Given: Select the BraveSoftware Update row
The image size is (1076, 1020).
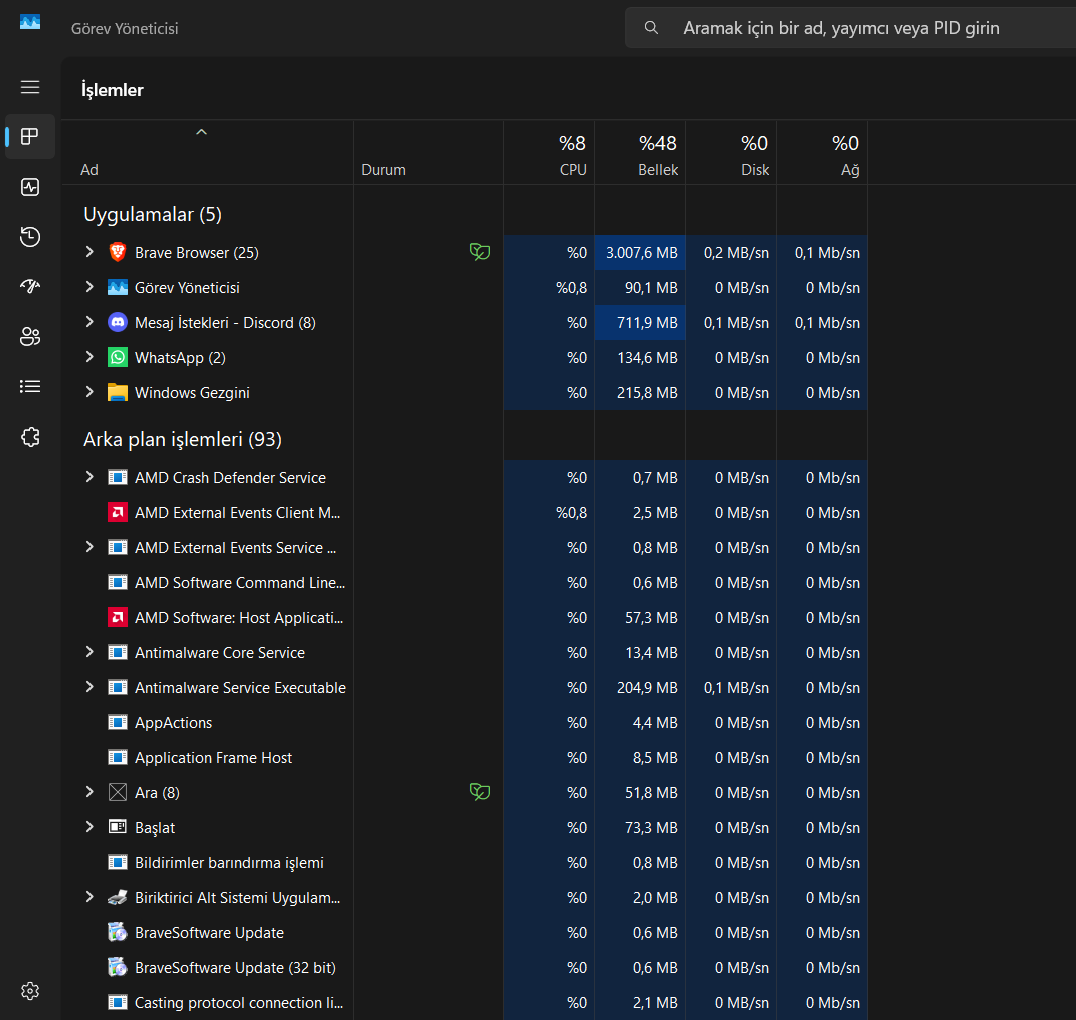Looking at the screenshot, I should [x=465, y=932].
